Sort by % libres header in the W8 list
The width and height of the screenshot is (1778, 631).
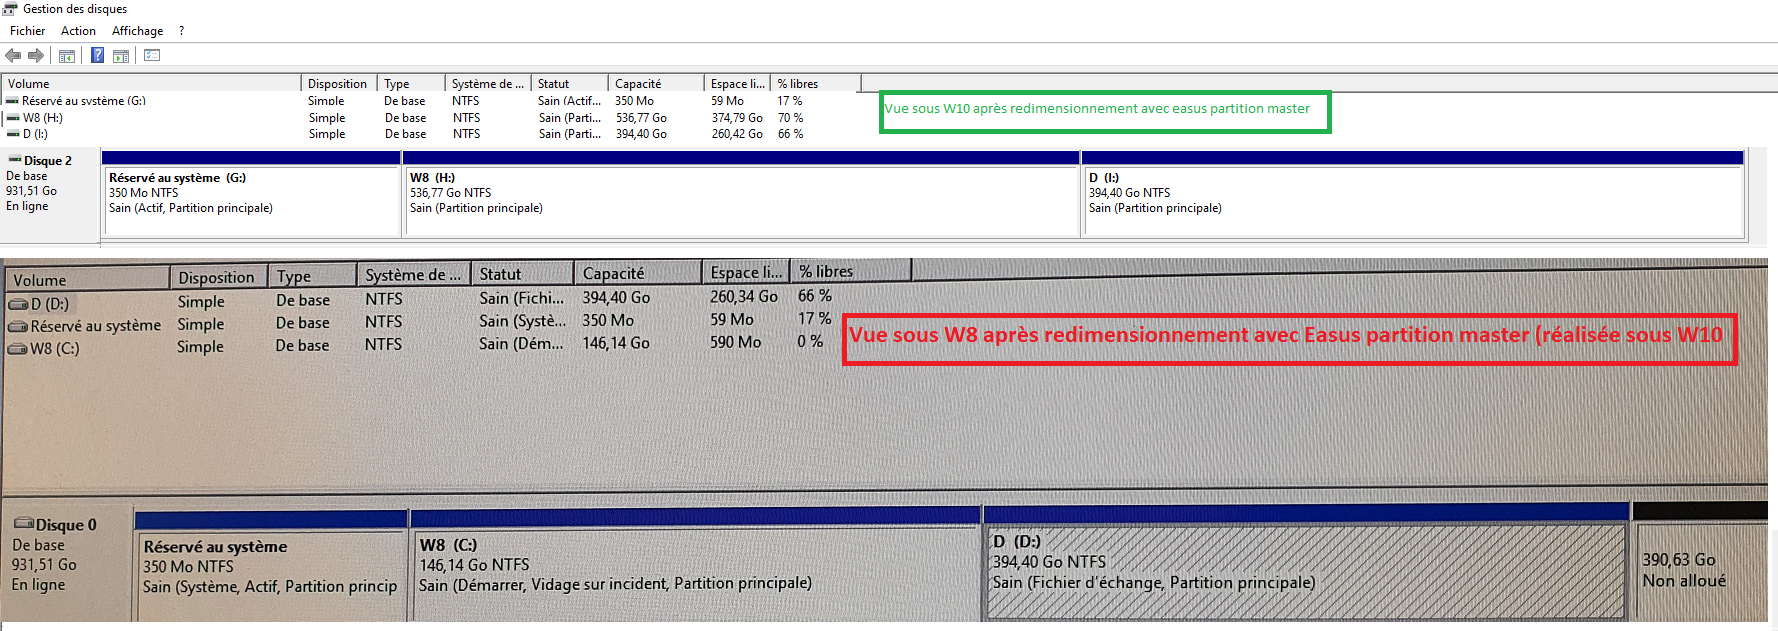850,272
